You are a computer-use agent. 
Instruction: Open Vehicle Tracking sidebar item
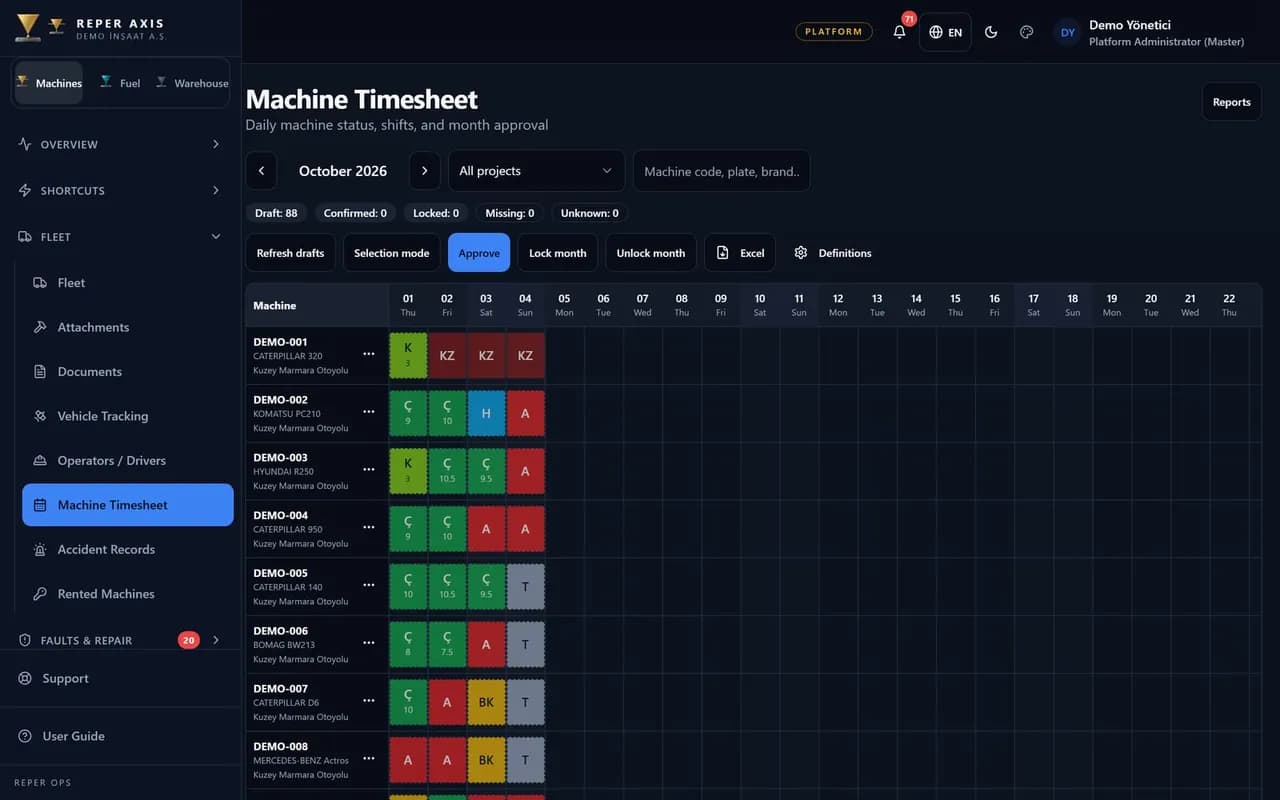128,416
